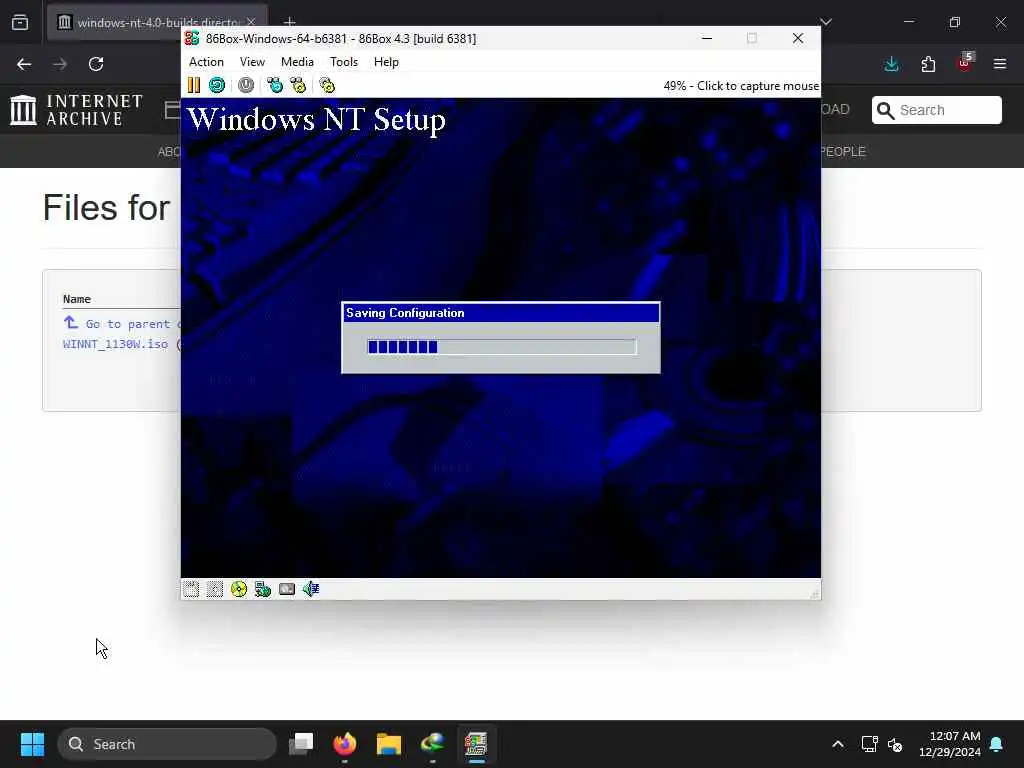The width and height of the screenshot is (1024, 768).
Task: Open the notification bell icon
Action: click(997, 744)
